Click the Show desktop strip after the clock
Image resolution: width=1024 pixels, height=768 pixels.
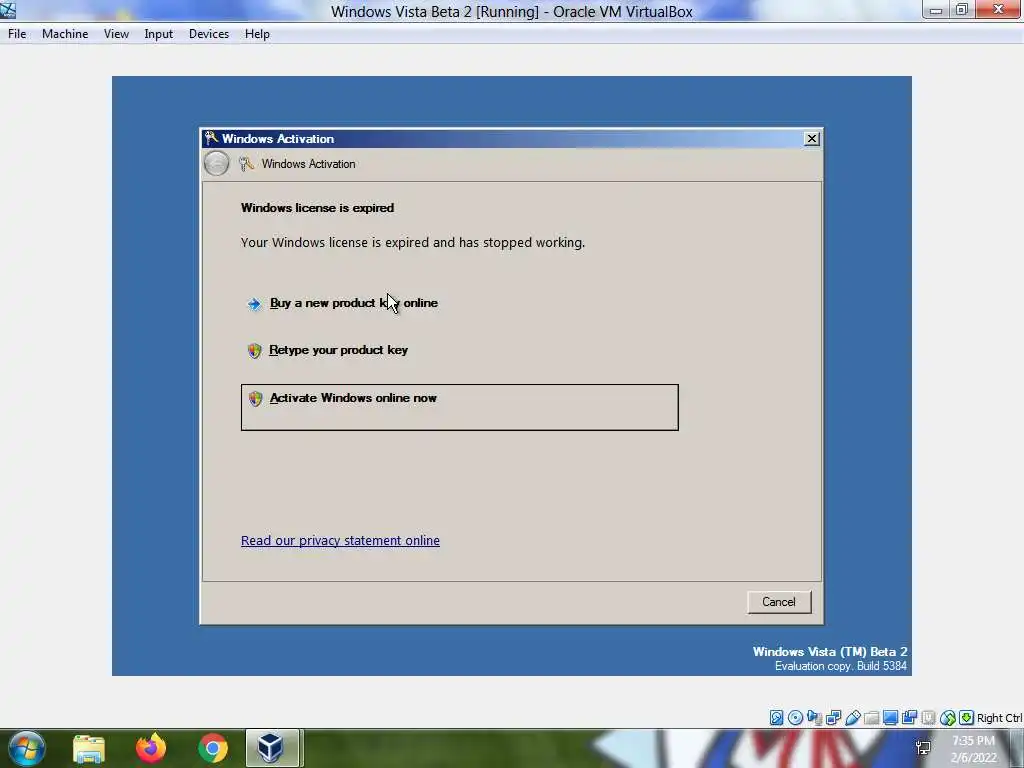pos(1017,749)
